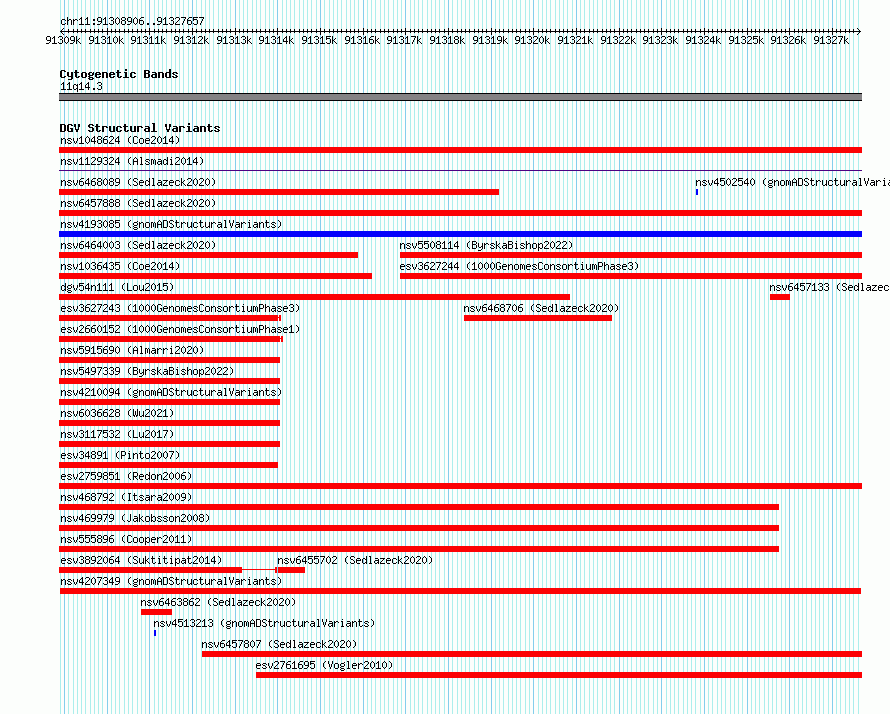Open nsv1036435 (Coe2014) variant label
Viewport: 890px width, 714px height.
tap(120, 266)
